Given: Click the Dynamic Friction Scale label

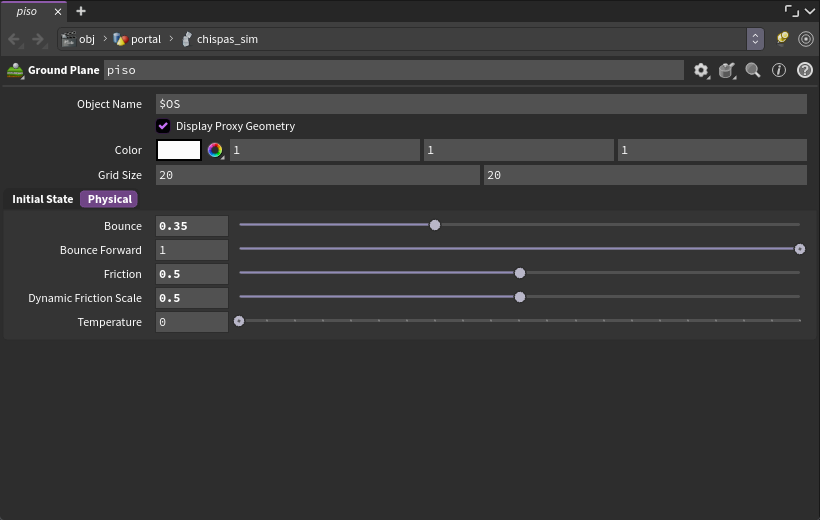Looking at the screenshot, I should (85, 298).
